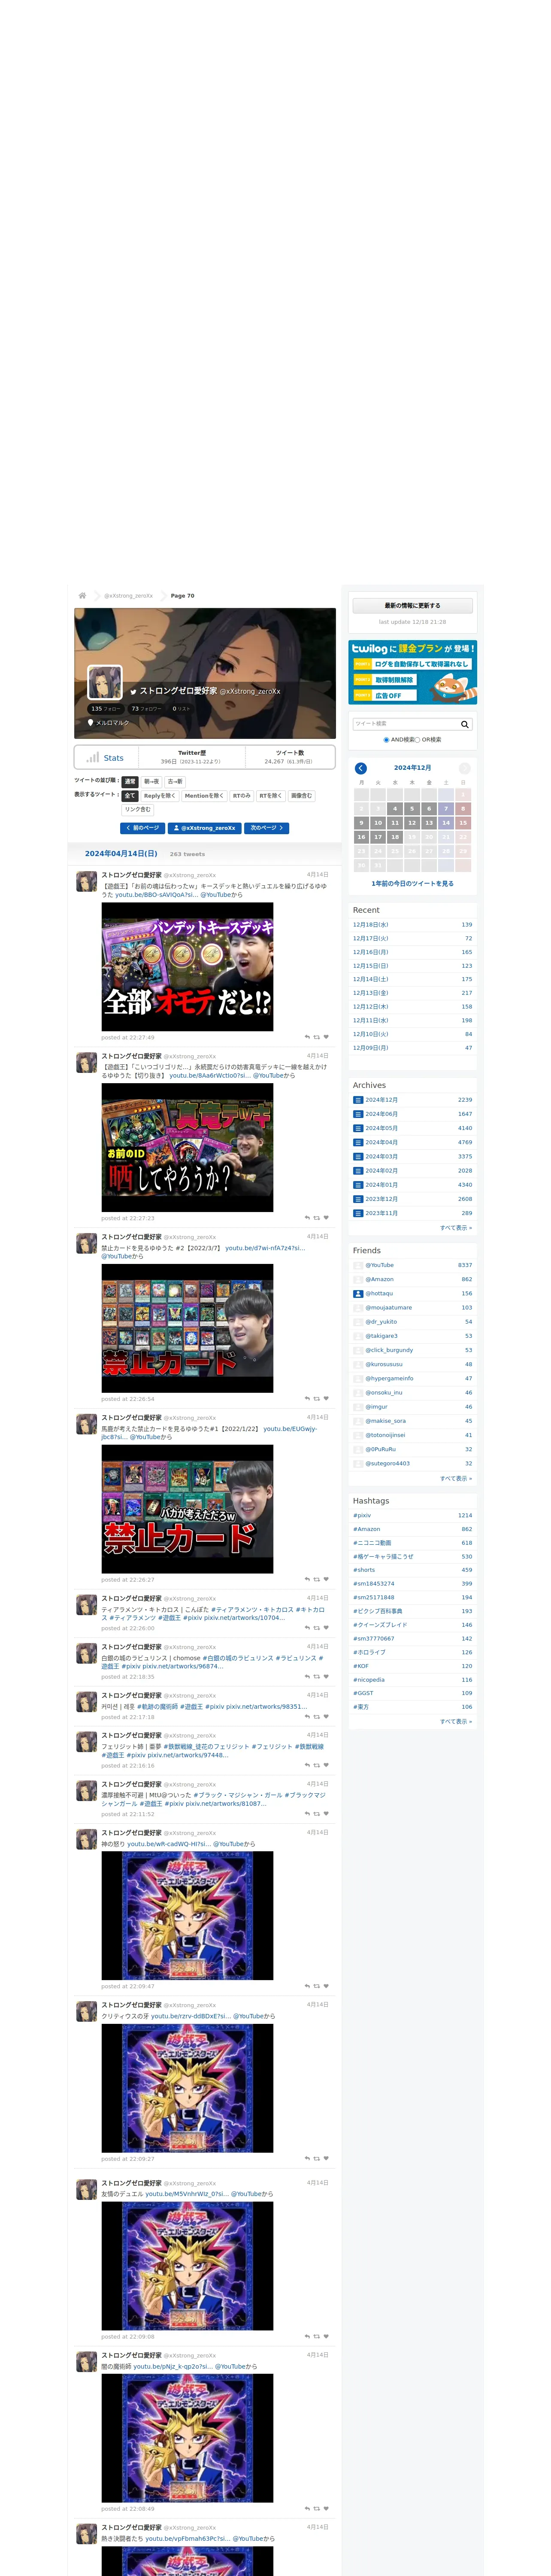The width and height of the screenshot is (551, 2576).
Task: Open the 2024年12月 archive list icon
Action: (x=358, y=1100)
